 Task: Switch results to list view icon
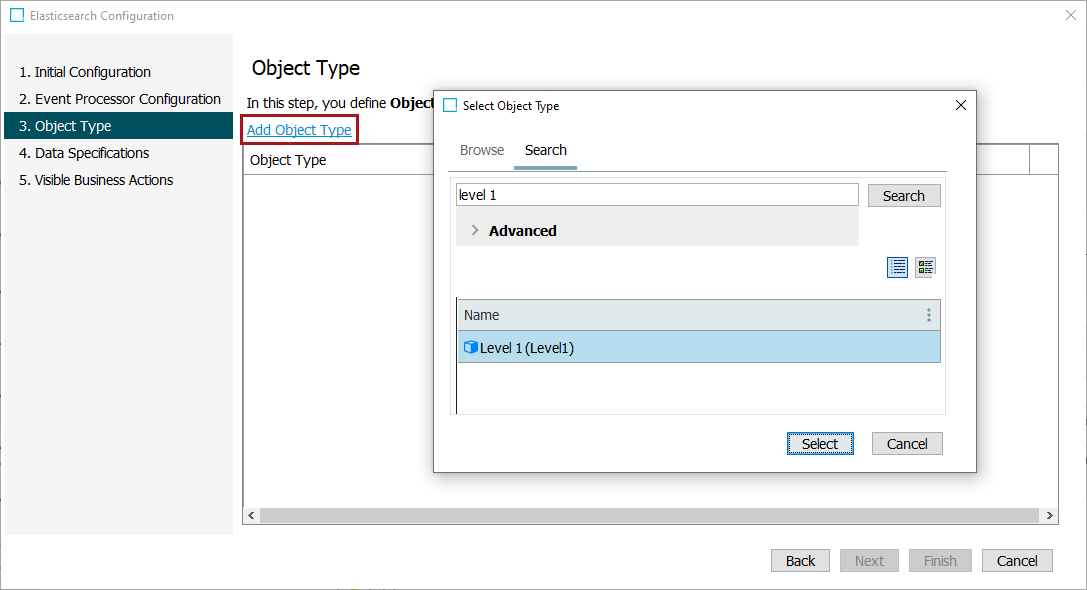tap(897, 267)
